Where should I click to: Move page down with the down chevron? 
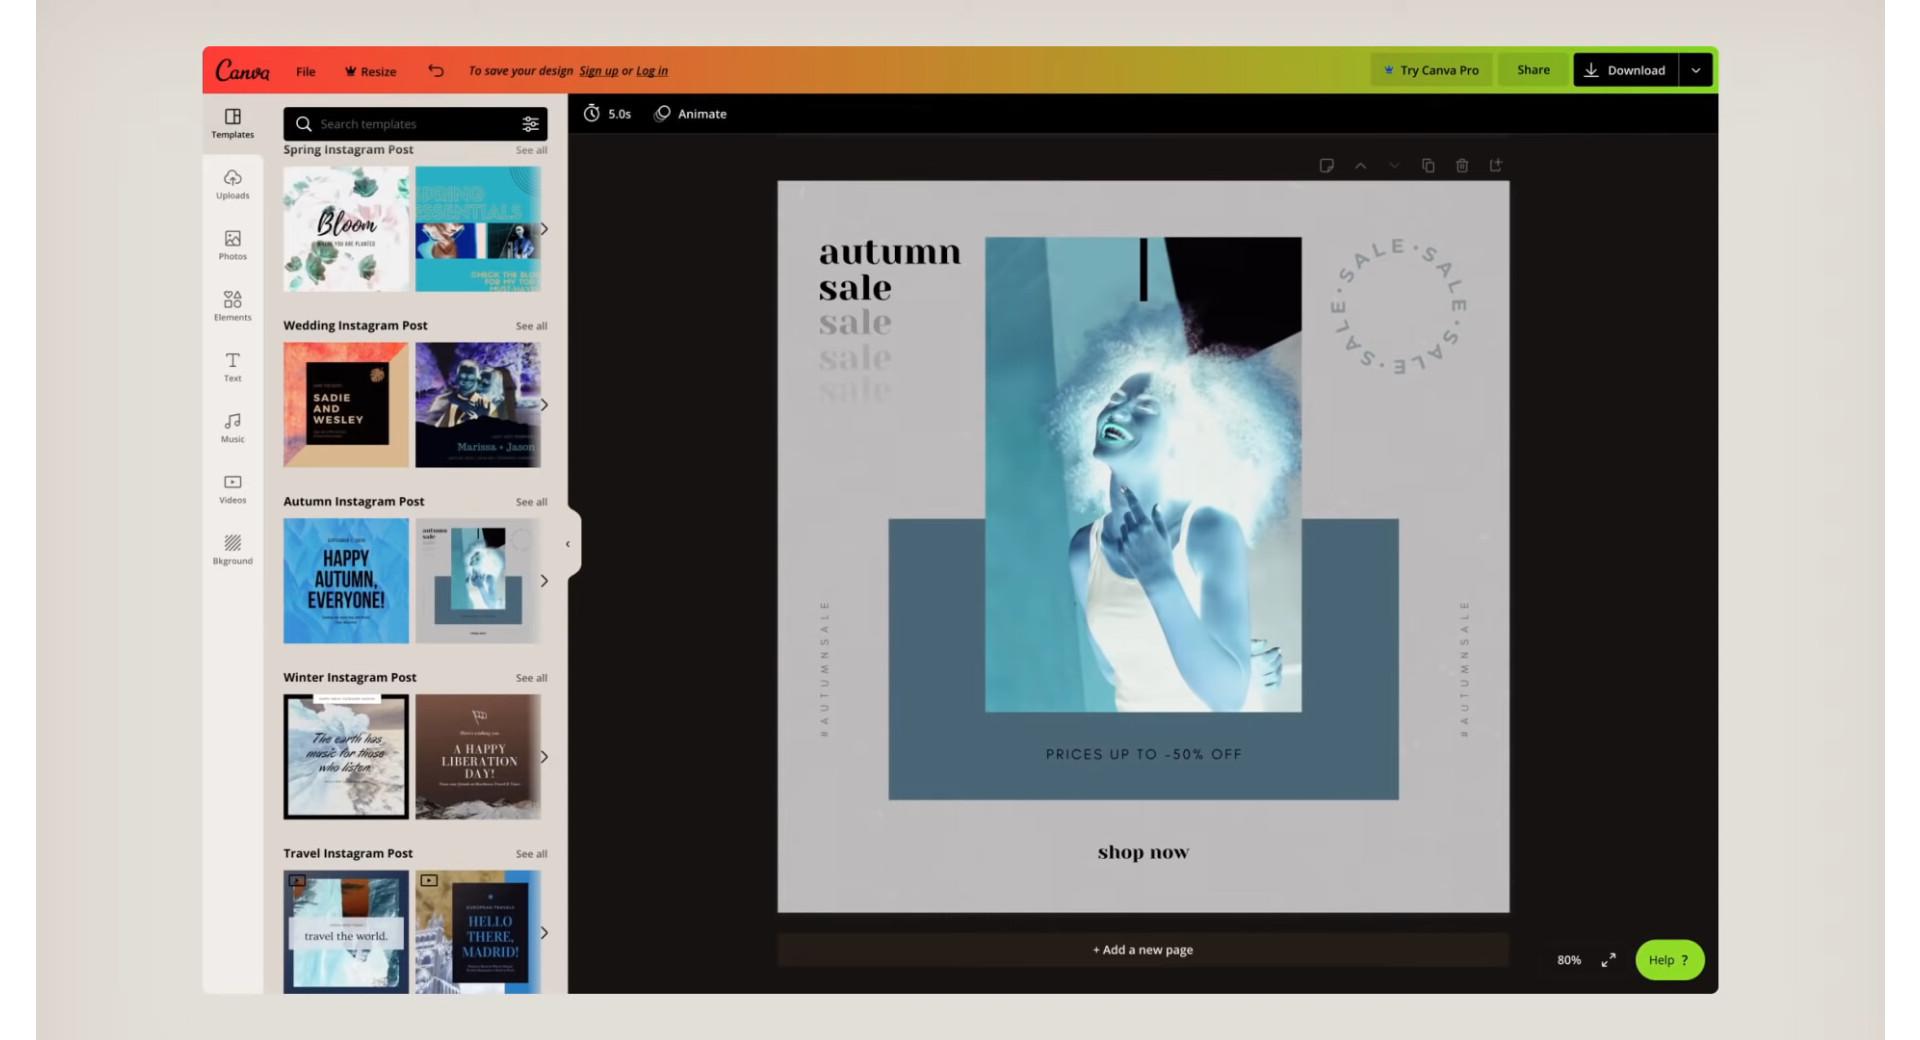pyautogui.click(x=1394, y=165)
